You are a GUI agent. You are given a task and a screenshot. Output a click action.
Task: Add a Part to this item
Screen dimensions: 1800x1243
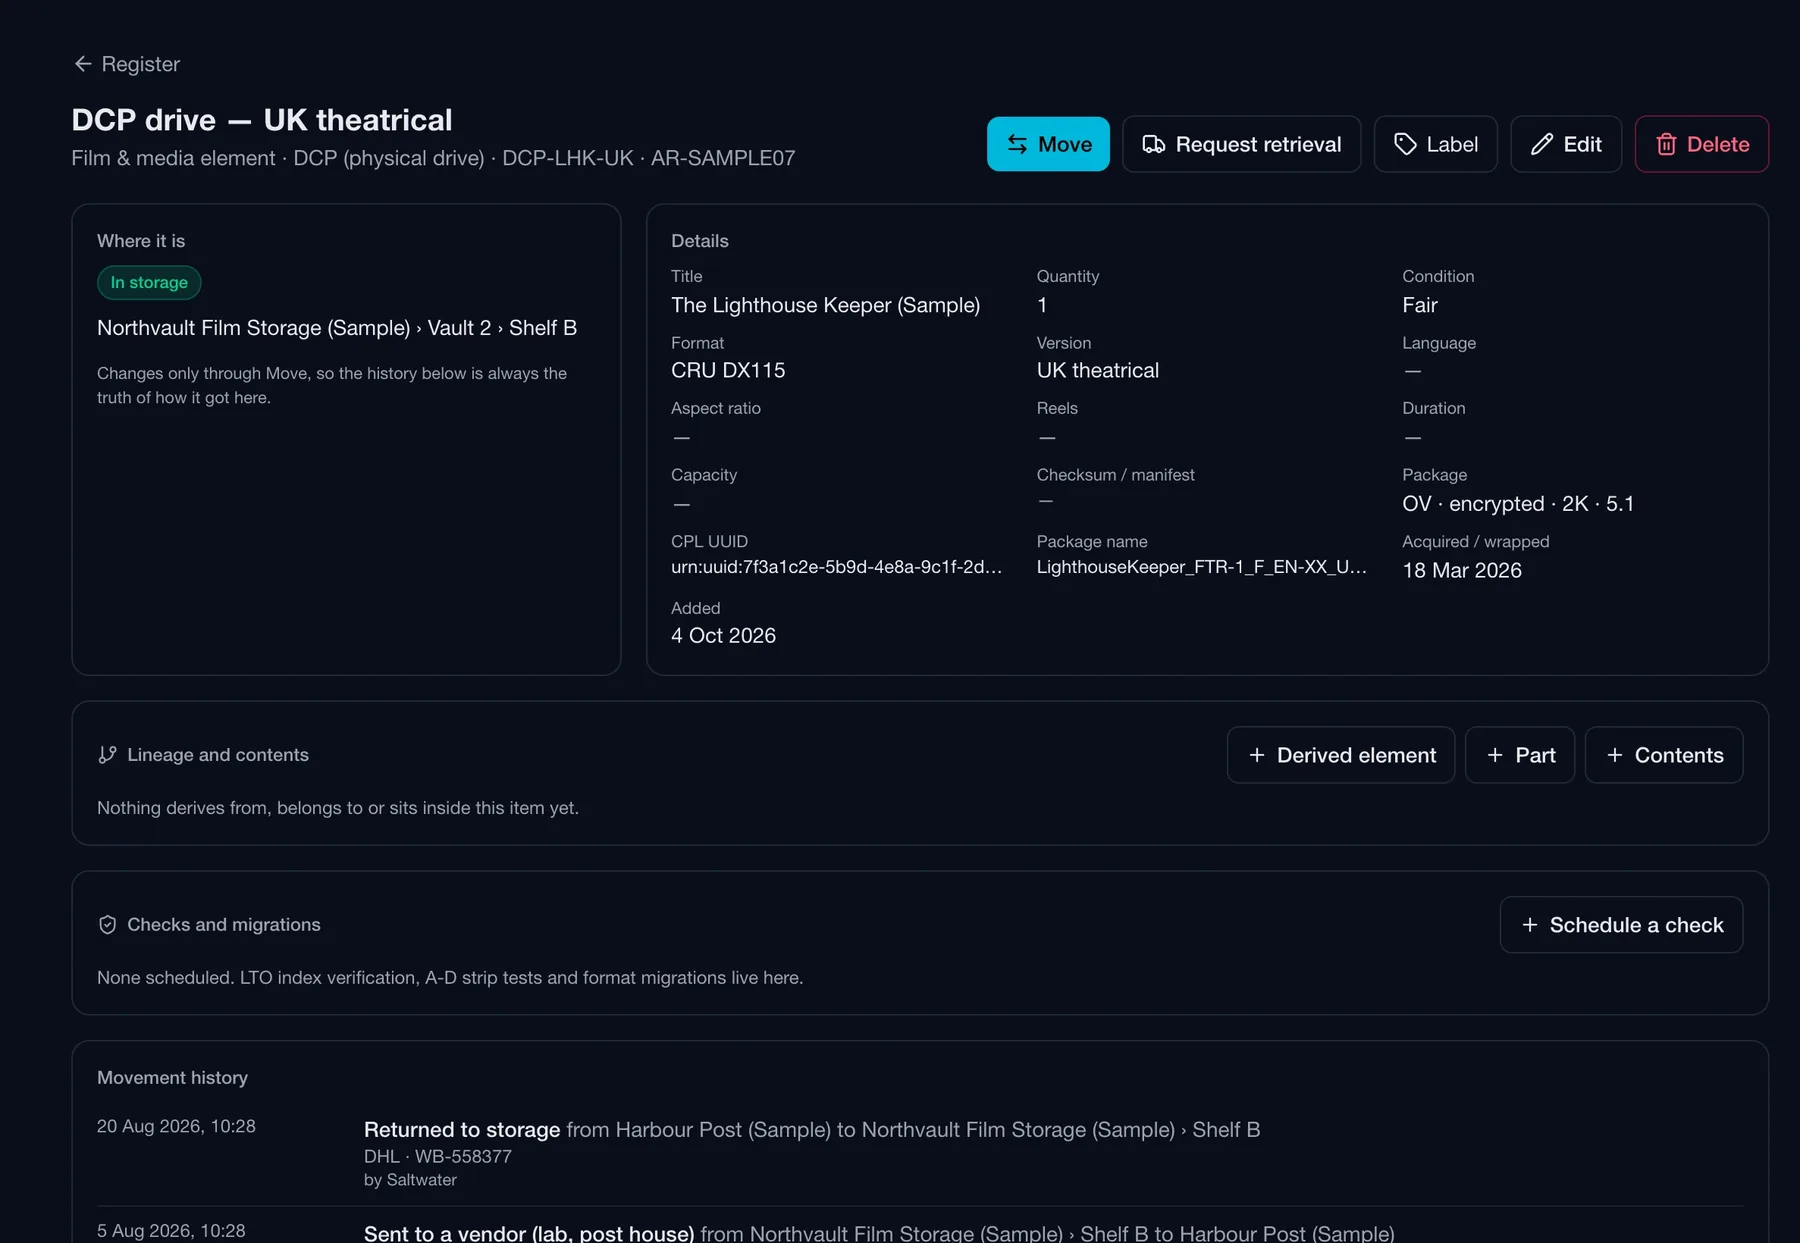(x=1520, y=755)
